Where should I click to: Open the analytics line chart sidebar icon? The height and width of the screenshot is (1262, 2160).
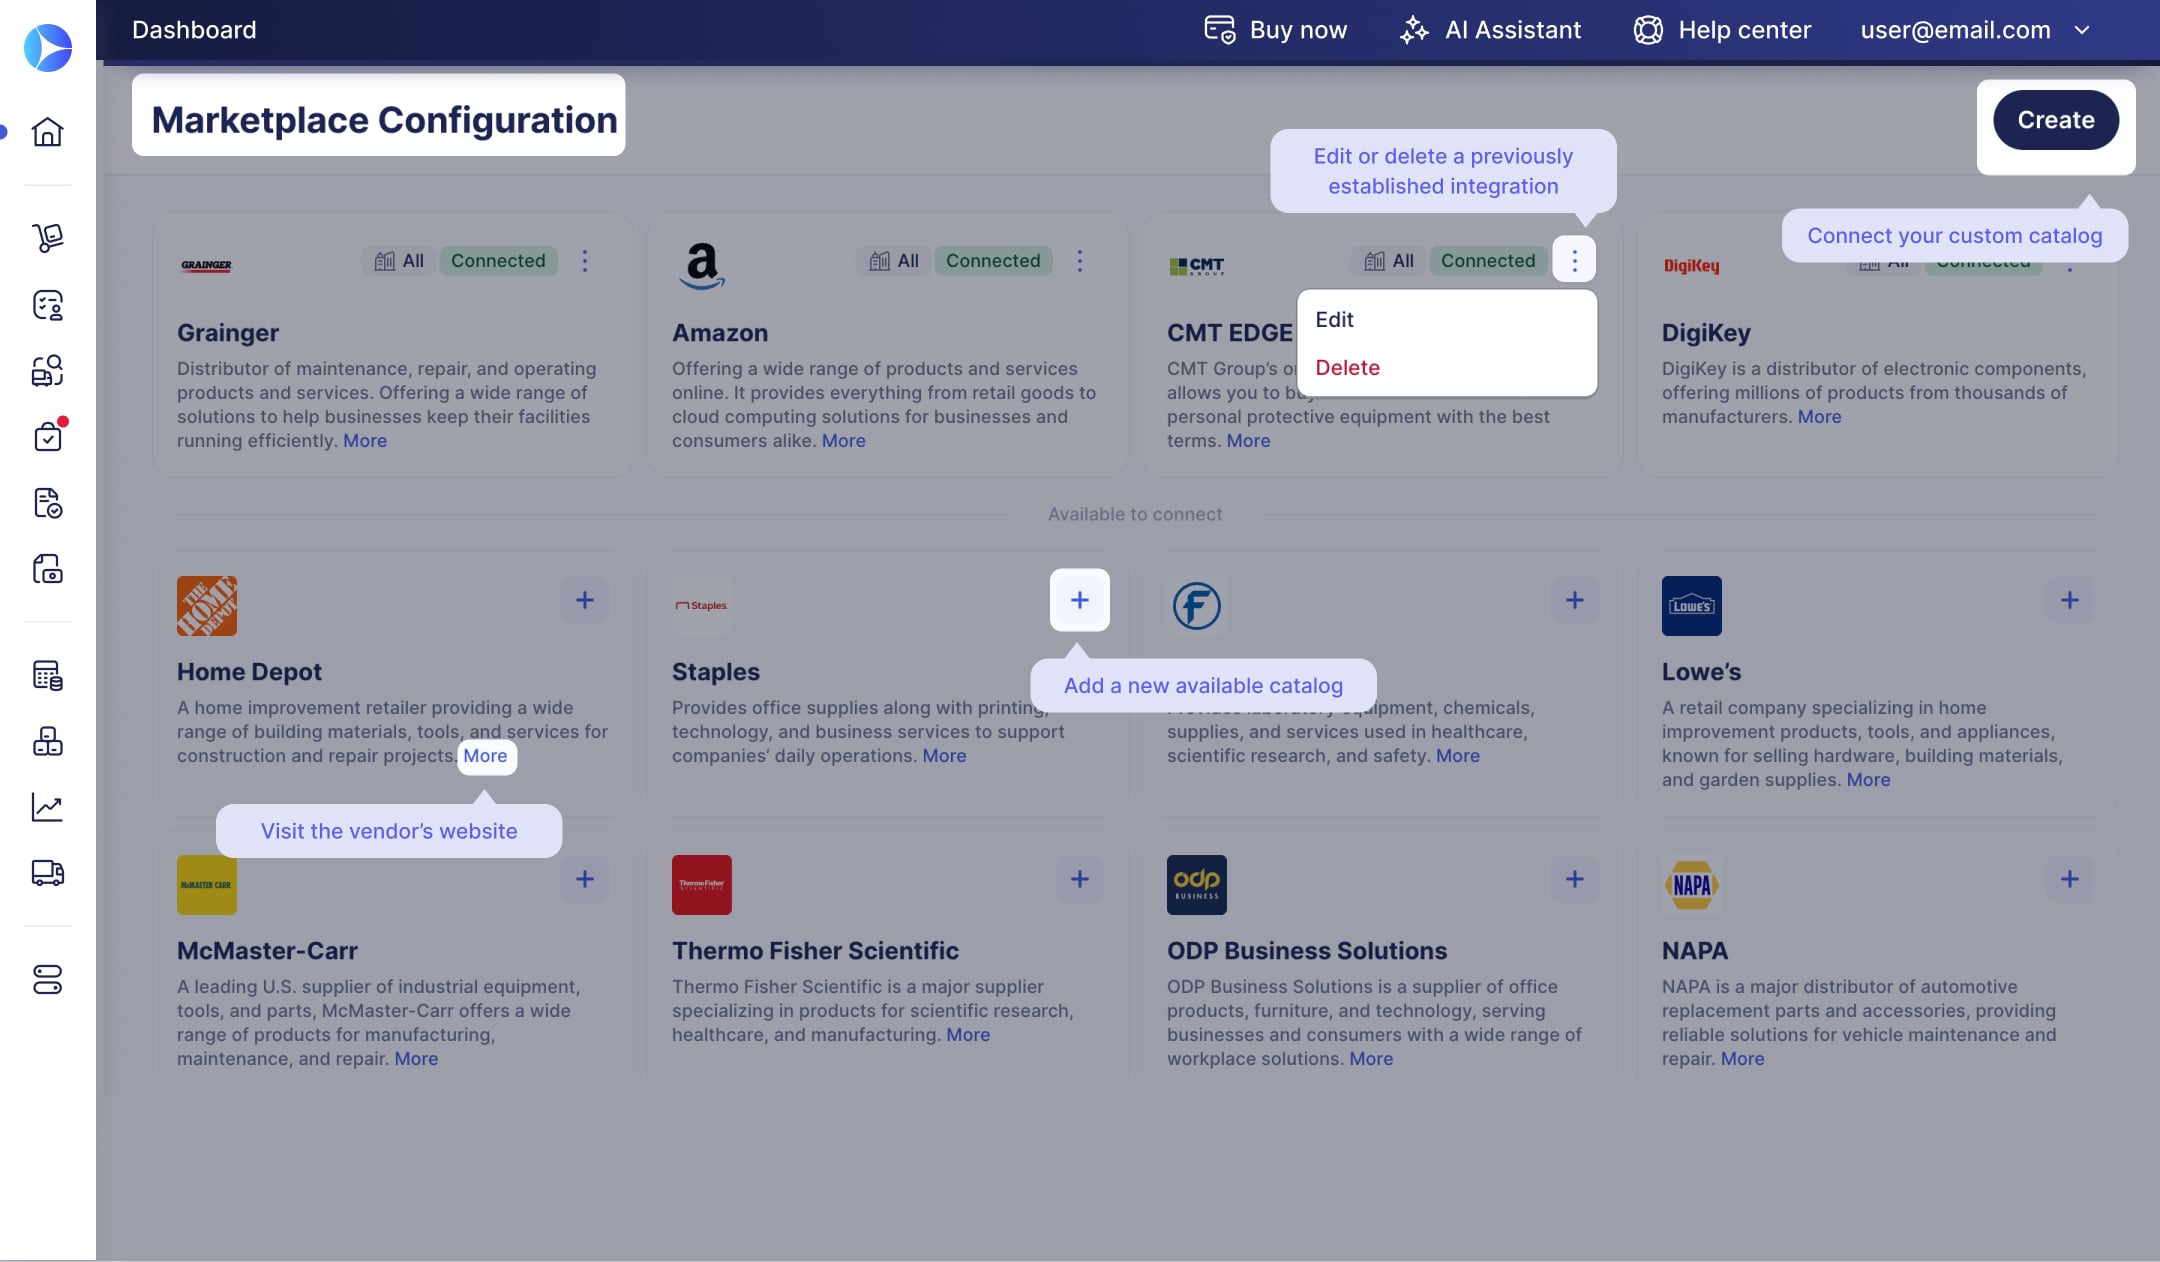(47, 807)
